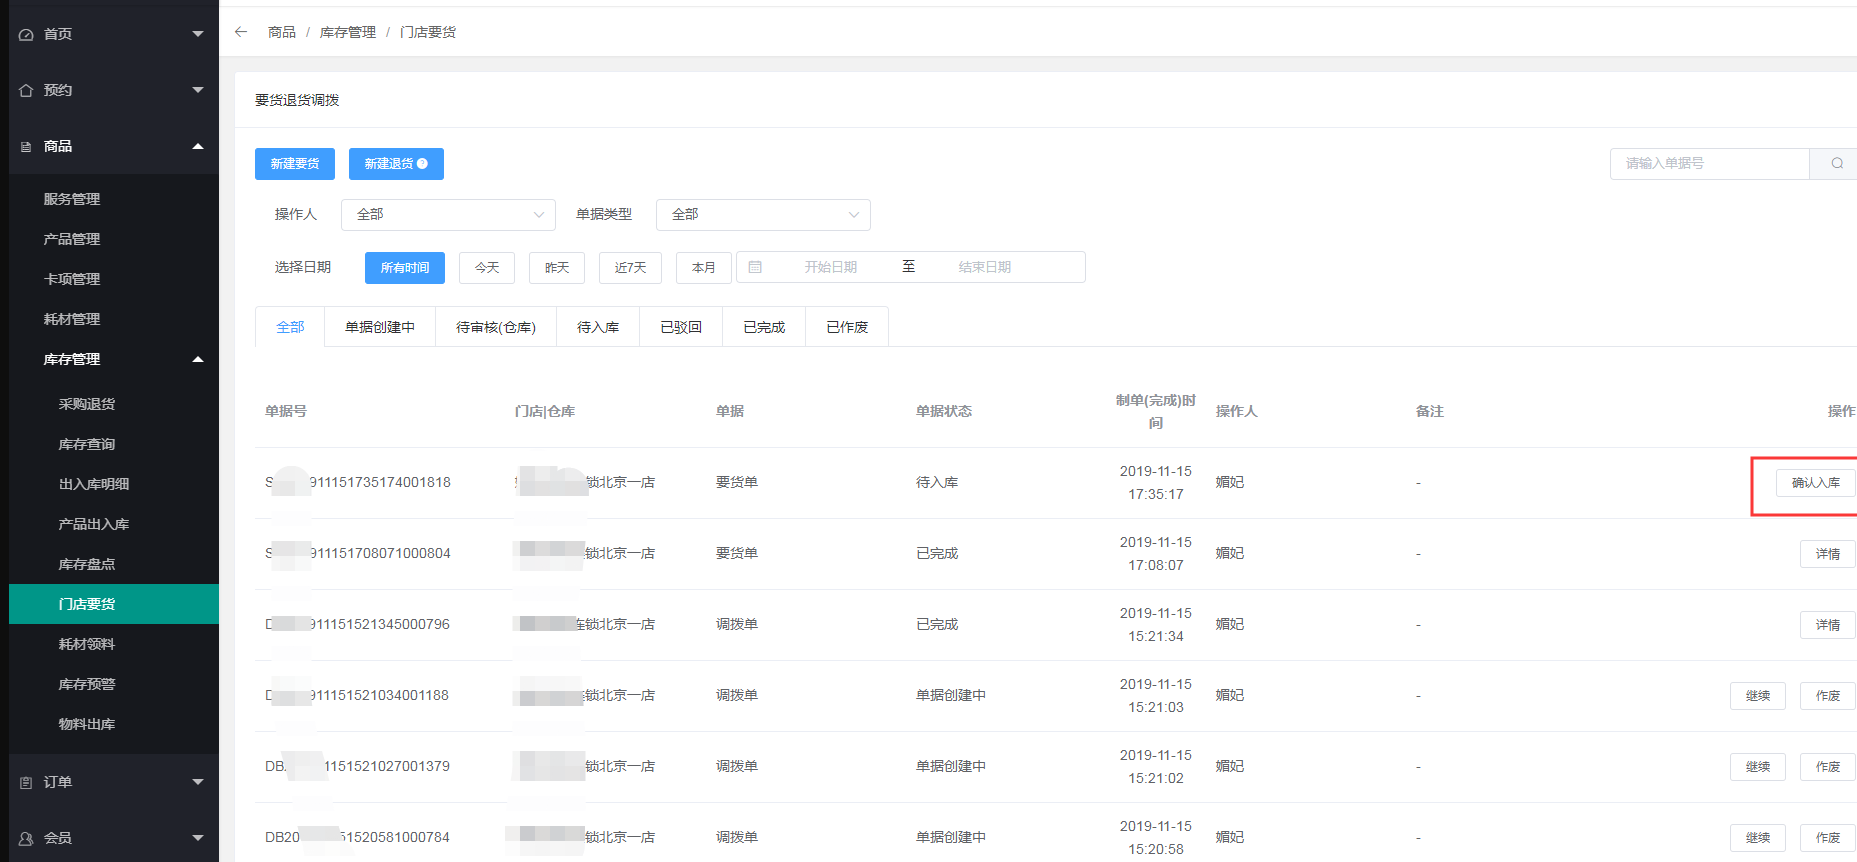Click the 预约 home icon in sidebar
This screenshot has height=862, width=1857.
point(26,90)
